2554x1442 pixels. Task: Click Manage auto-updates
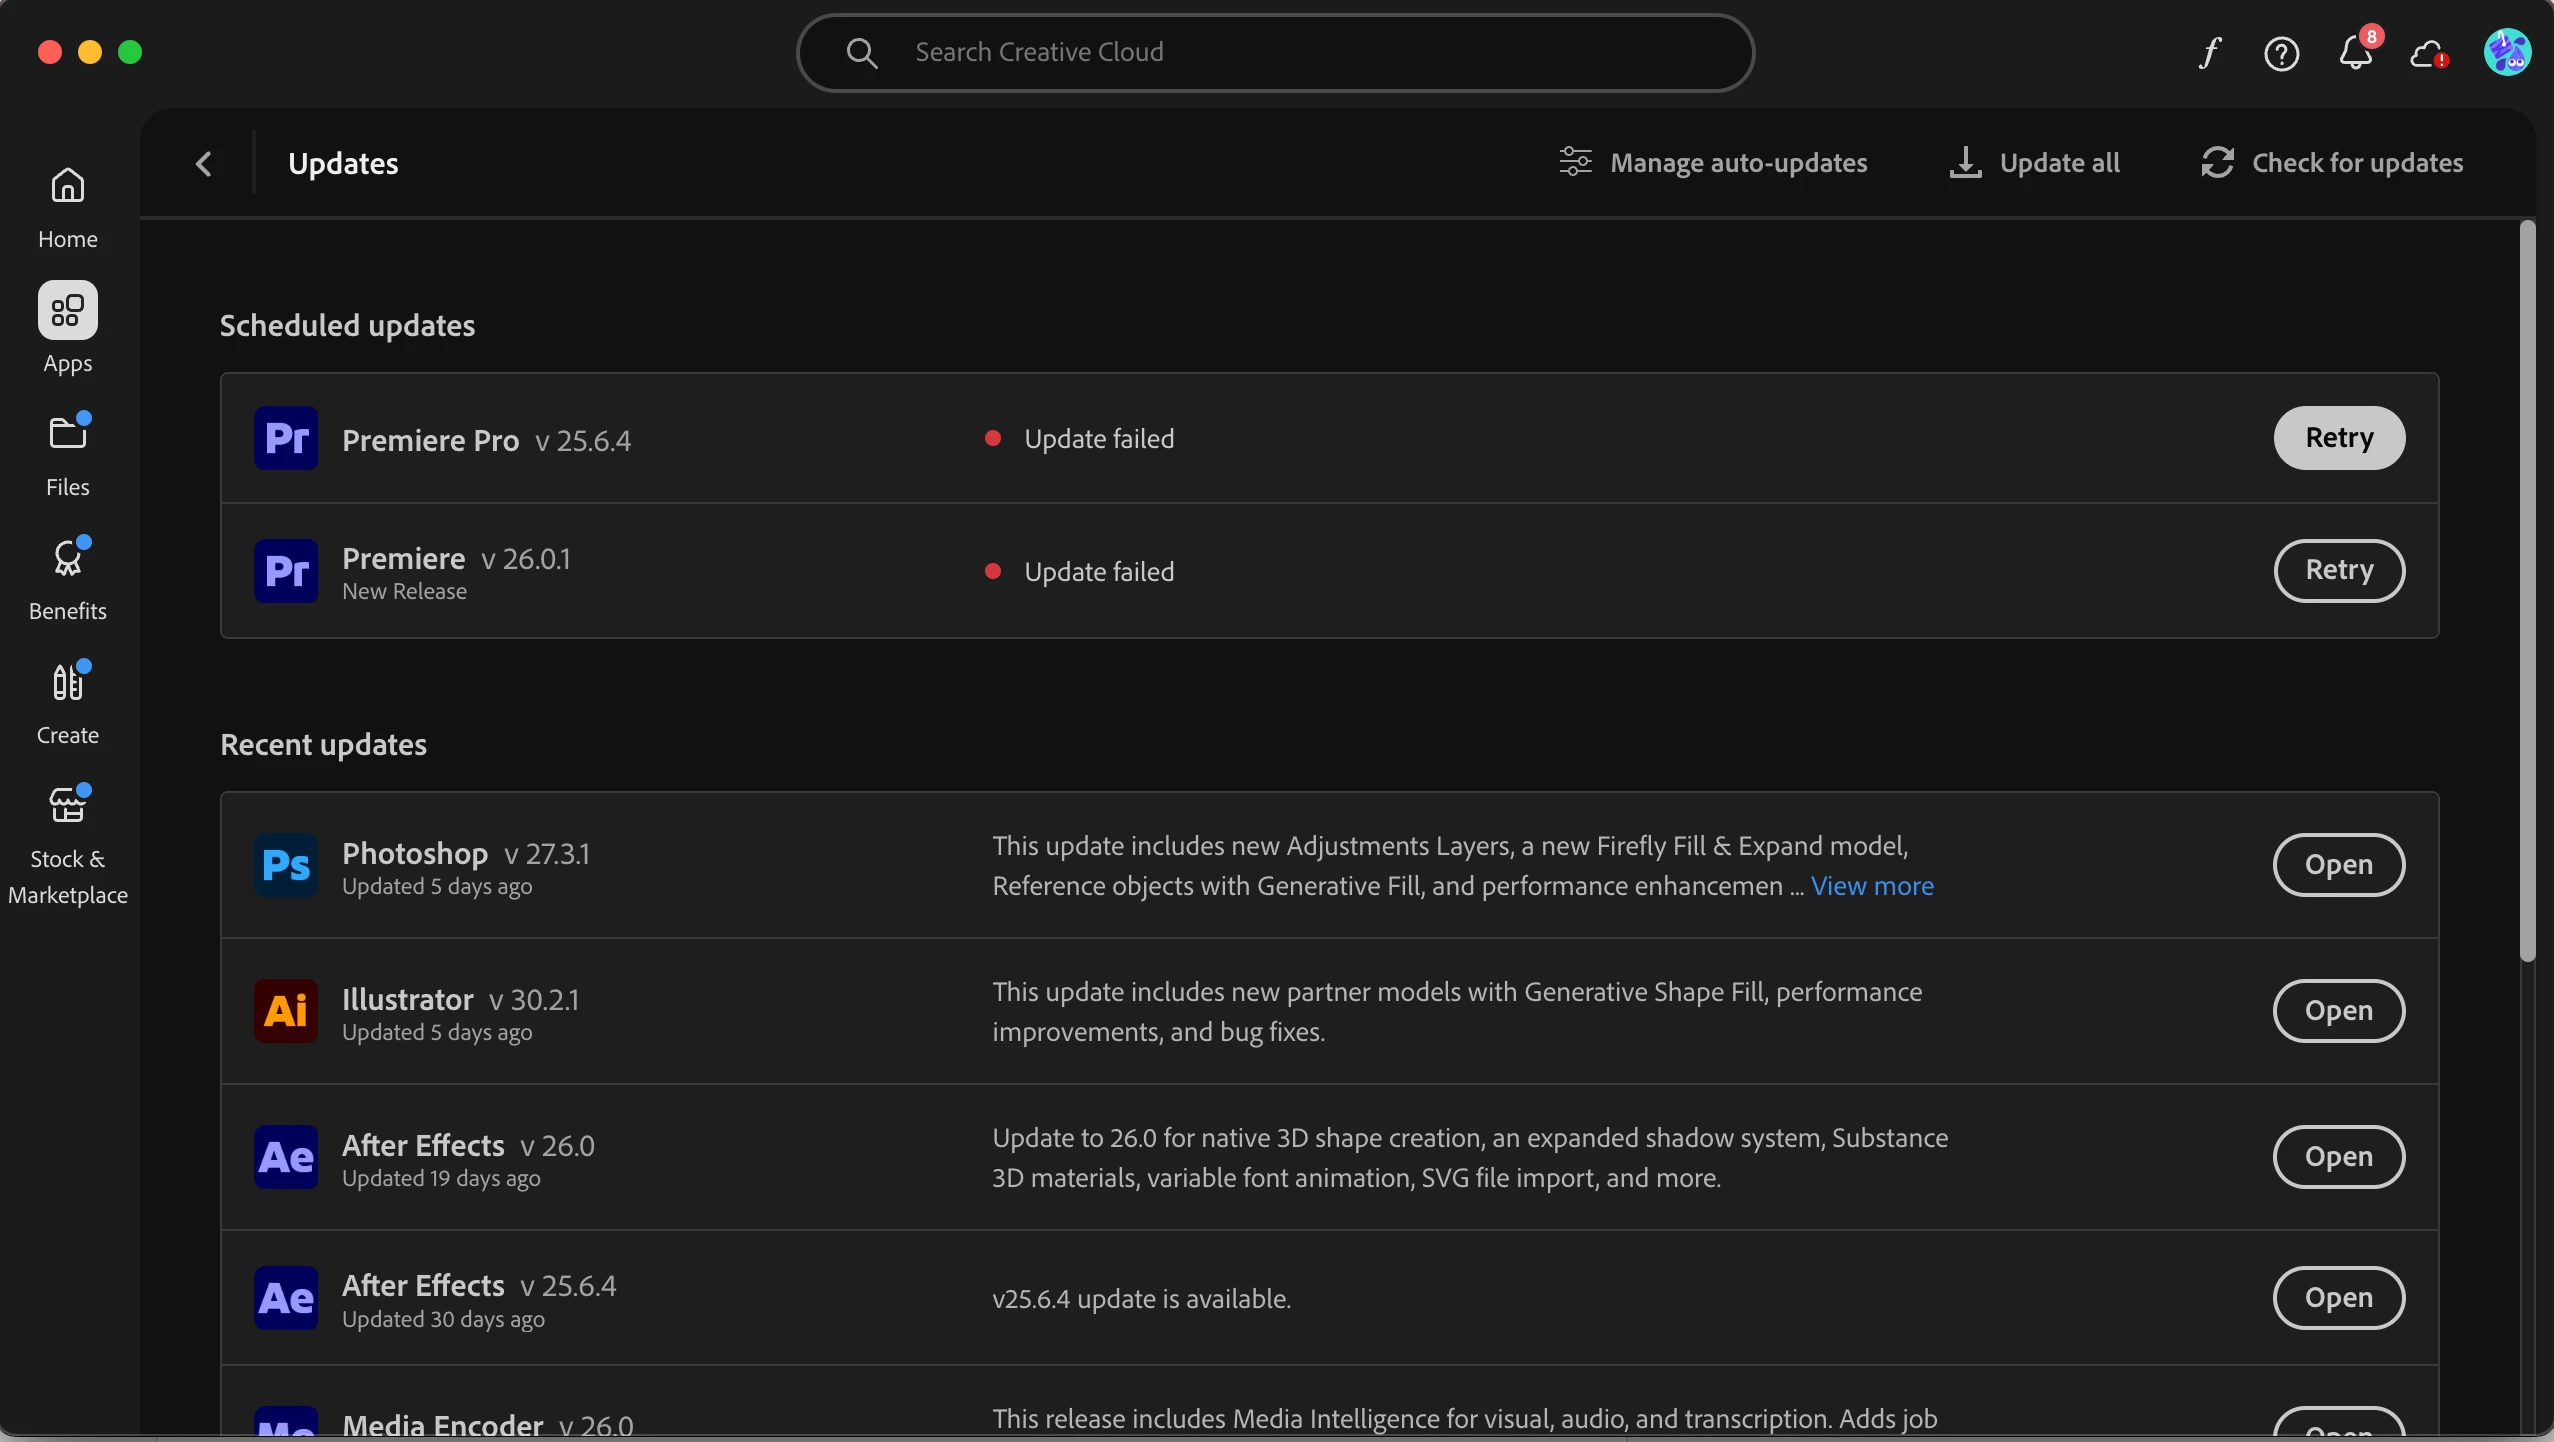point(1712,163)
